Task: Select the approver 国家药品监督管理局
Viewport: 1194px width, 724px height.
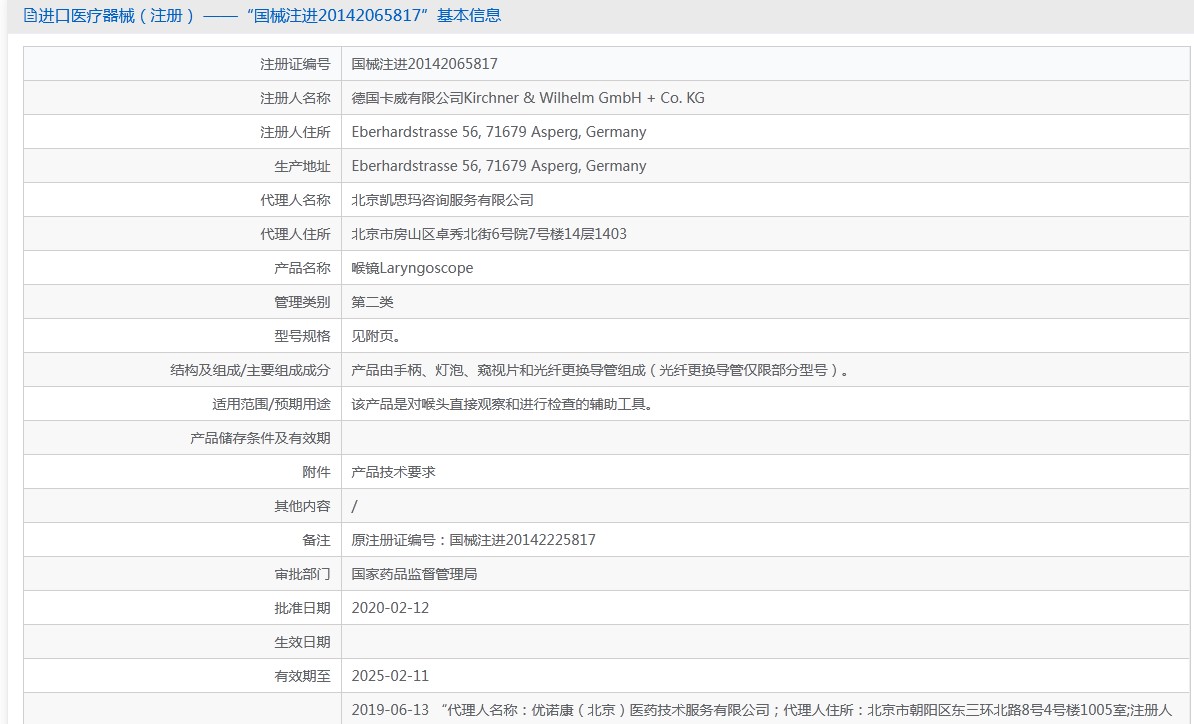Action: tap(414, 574)
